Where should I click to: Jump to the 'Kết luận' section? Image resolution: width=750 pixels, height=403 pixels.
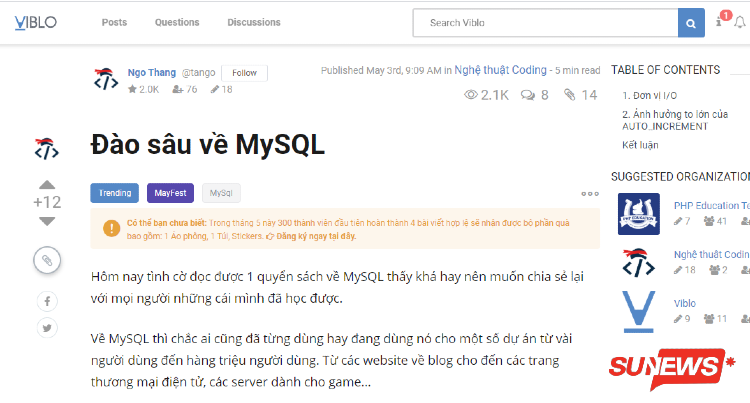[640, 145]
